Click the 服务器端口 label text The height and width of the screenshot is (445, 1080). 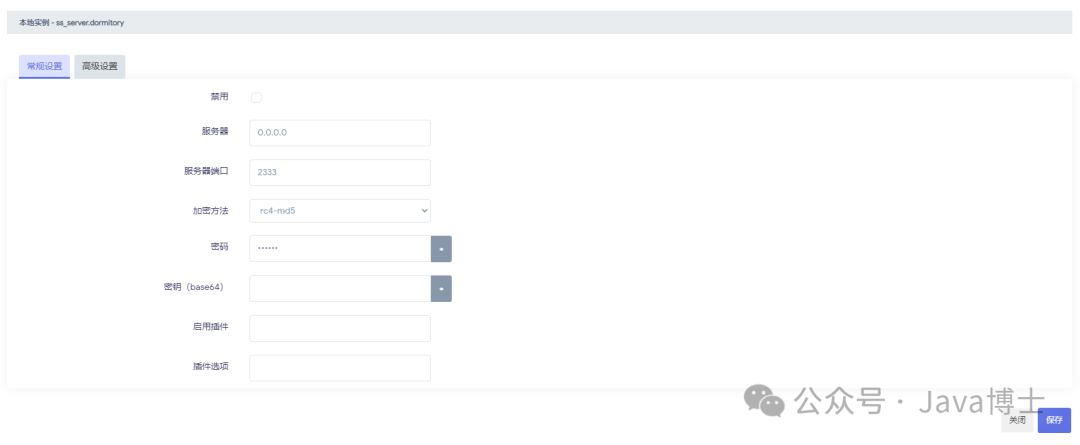click(206, 171)
